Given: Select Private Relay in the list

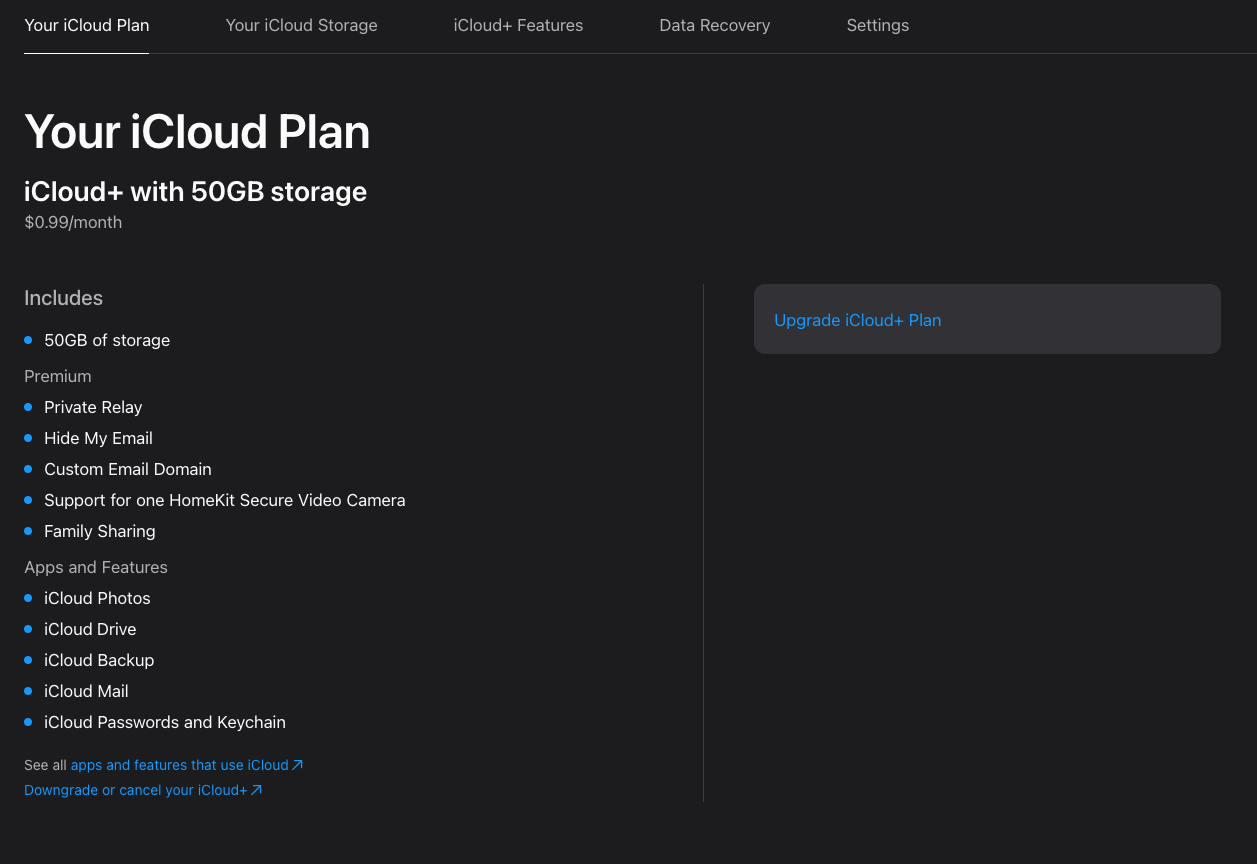Looking at the screenshot, I should pyautogui.click(x=93, y=407).
